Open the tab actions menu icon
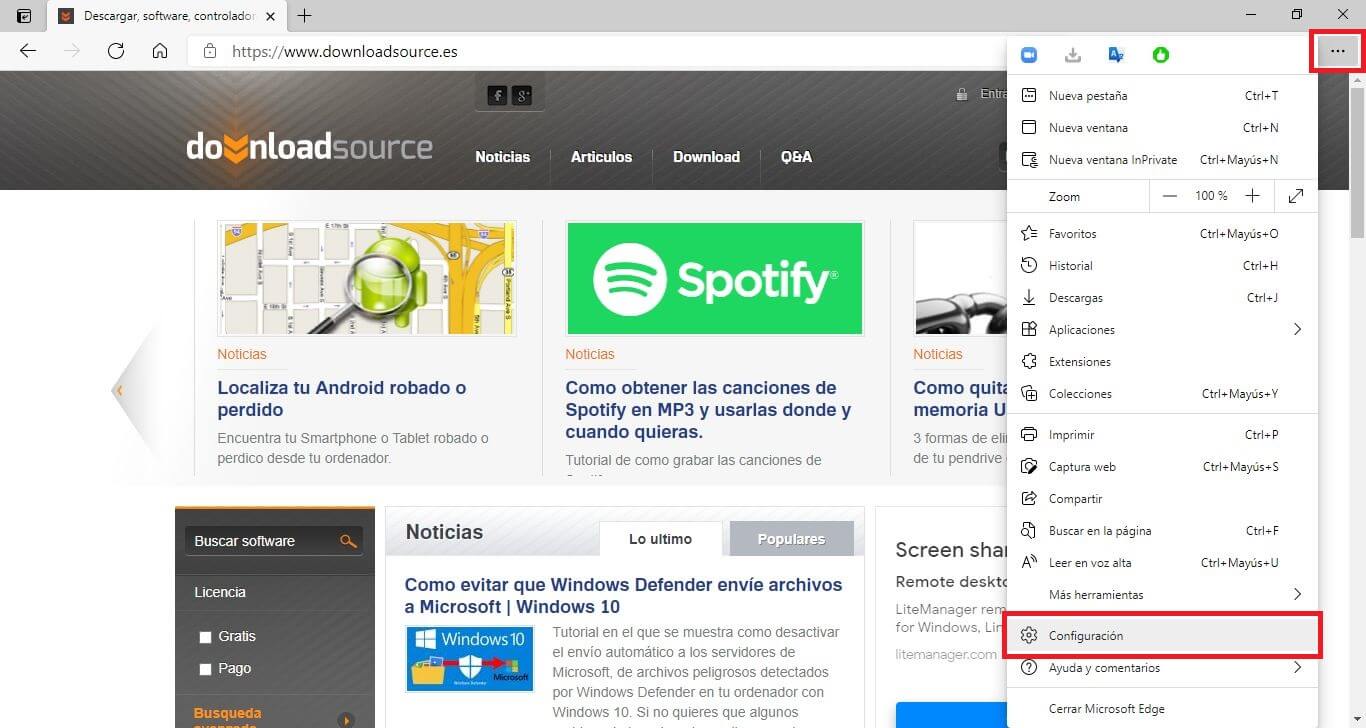The width and height of the screenshot is (1366, 728). click(24, 16)
